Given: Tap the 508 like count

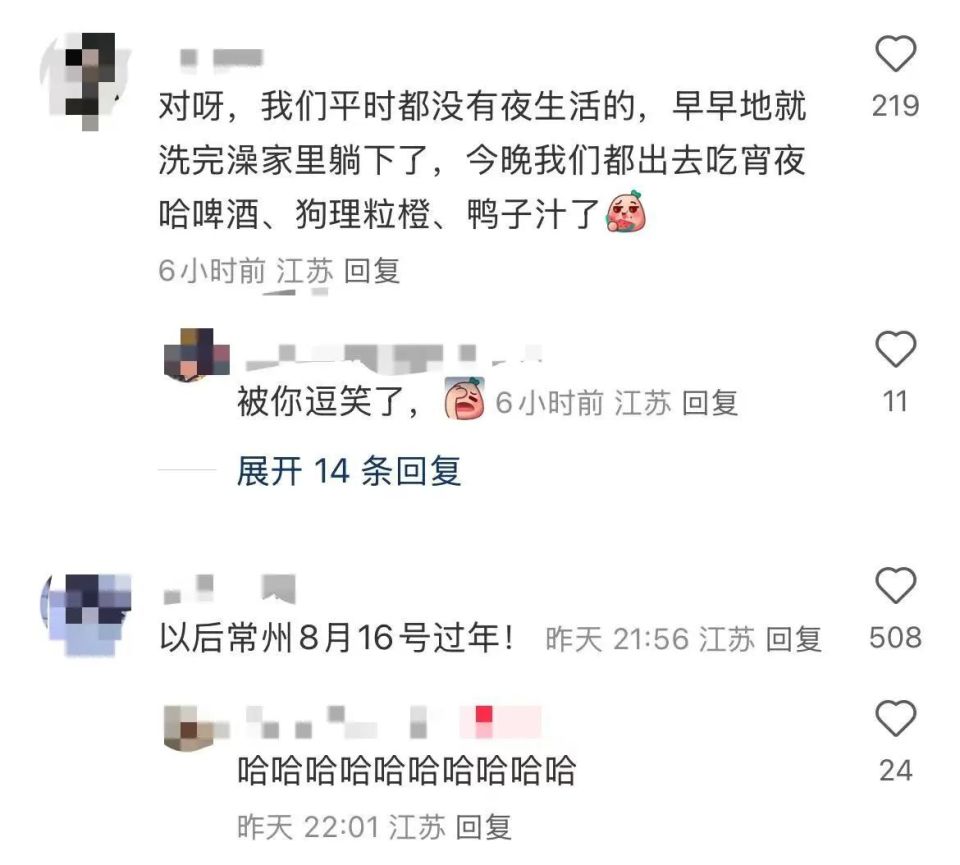Looking at the screenshot, I should pos(896,638).
